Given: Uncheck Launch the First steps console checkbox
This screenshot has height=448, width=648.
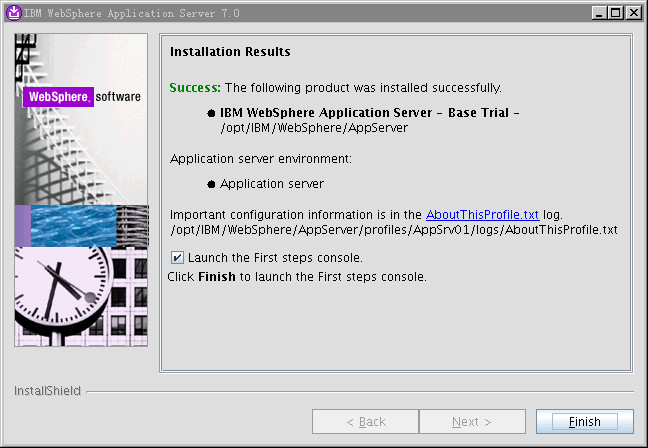Looking at the screenshot, I should tap(177, 258).
